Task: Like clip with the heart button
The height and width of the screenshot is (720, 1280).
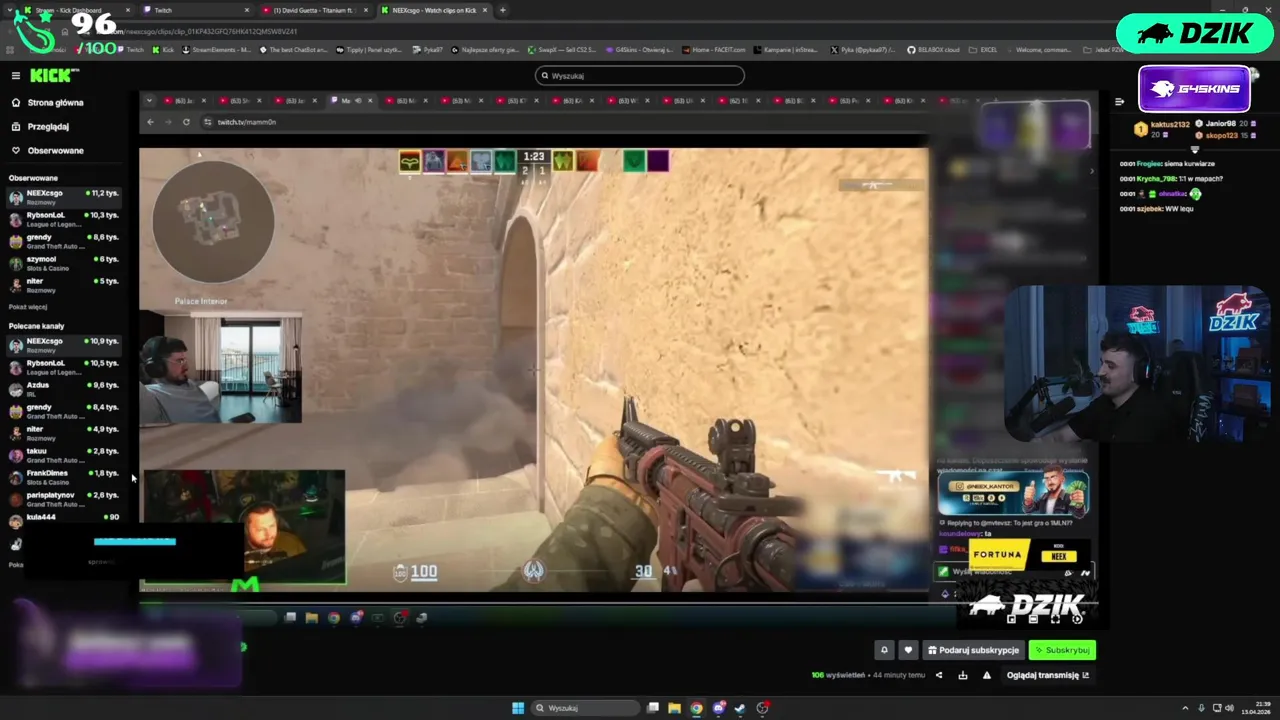Action: coord(908,650)
